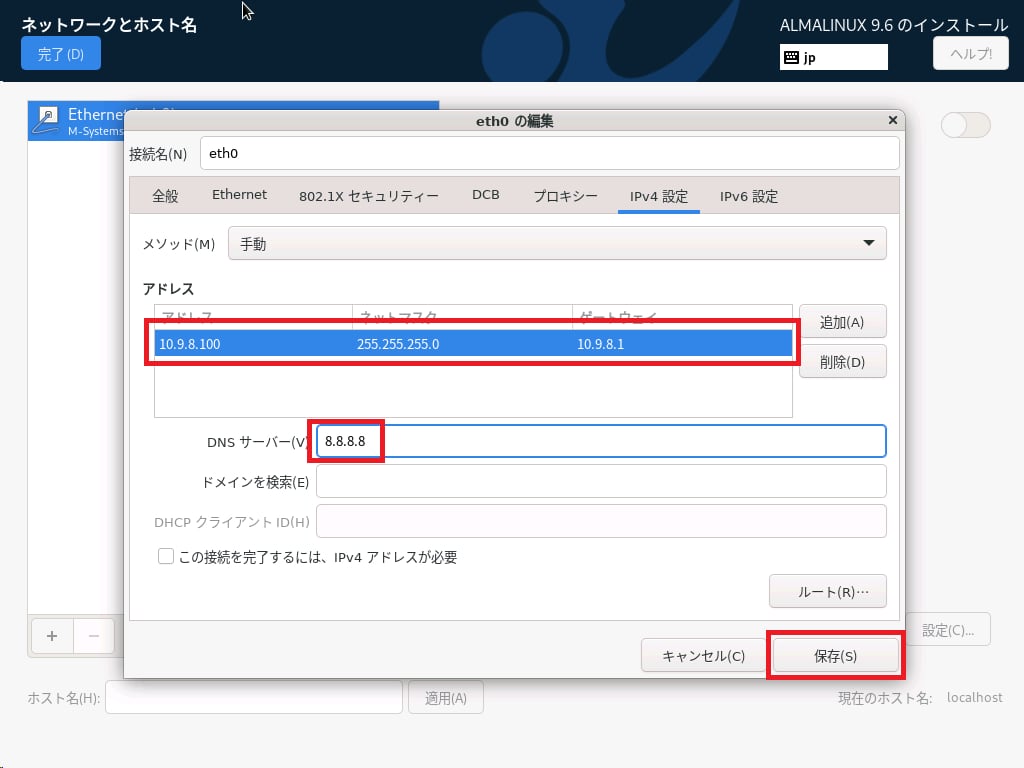Switch to the プロキシー tab
This screenshot has width=1024, height=768.
565,196
